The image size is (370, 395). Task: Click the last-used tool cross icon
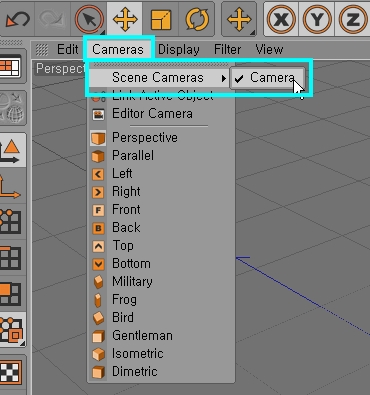pyautogui.click(x=239, y=19)
